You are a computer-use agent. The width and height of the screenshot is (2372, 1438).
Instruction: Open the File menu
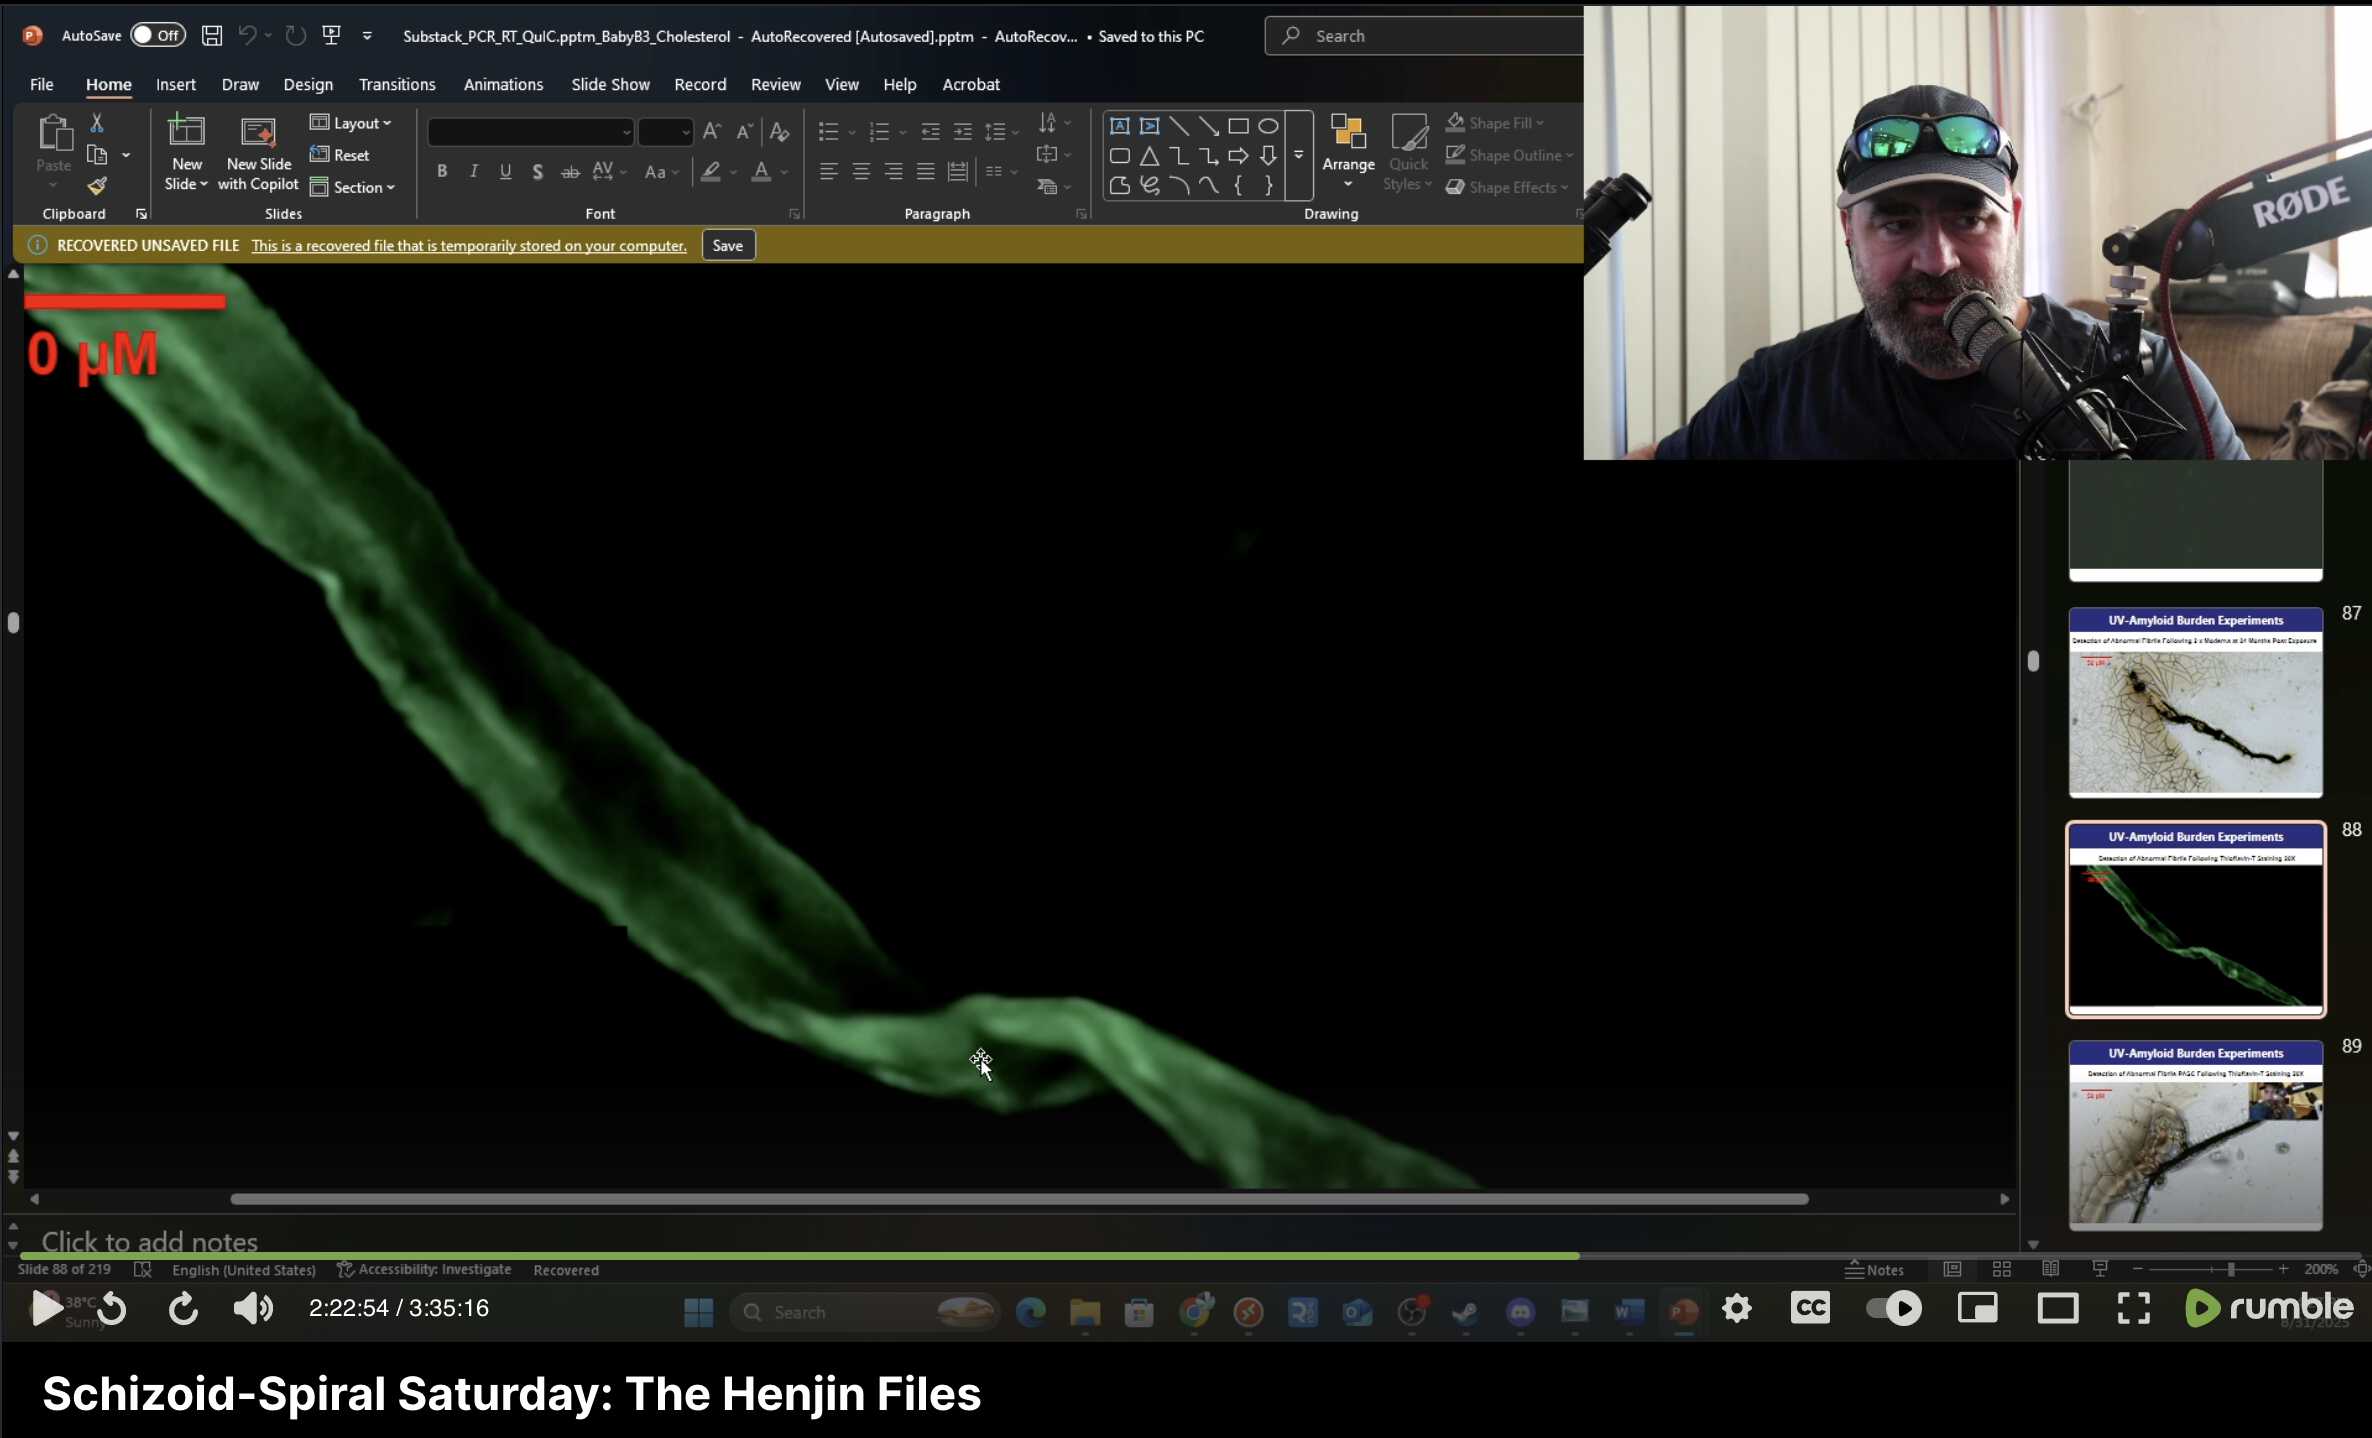click(x=42, y=84)
